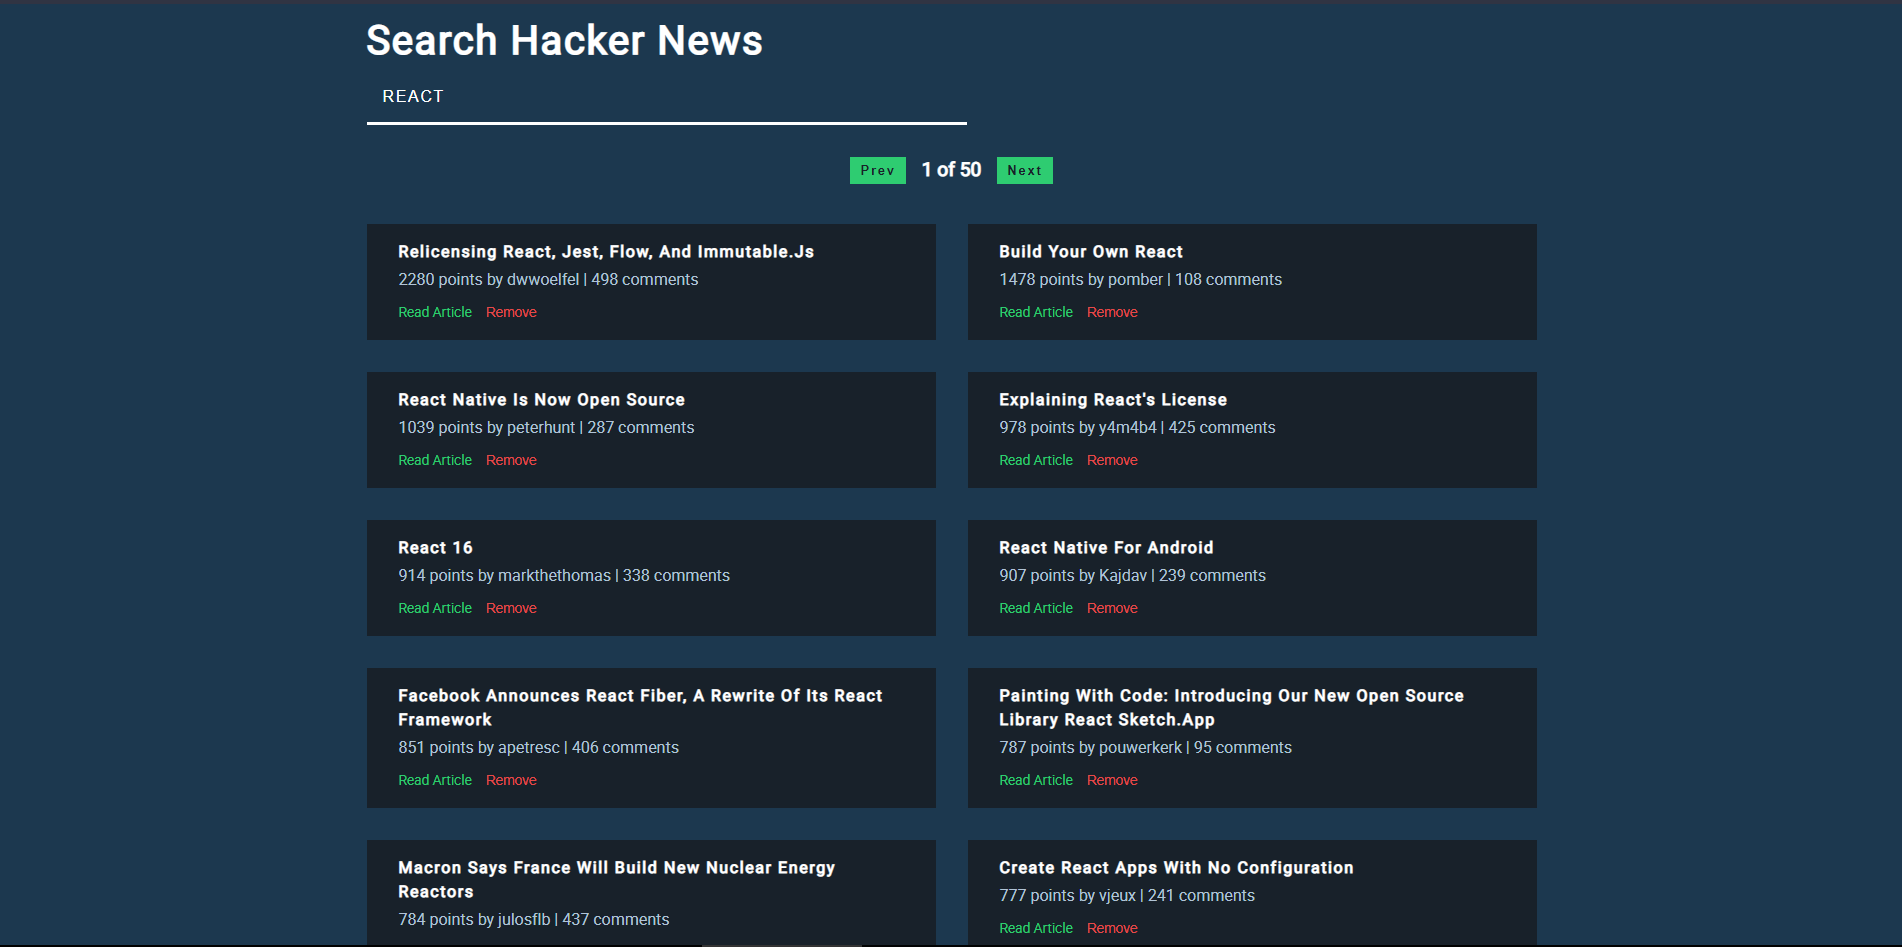Click title 'React Native Is Now Open Source'
Screen dimensions: 1902x947
click(x=541, y=400)
